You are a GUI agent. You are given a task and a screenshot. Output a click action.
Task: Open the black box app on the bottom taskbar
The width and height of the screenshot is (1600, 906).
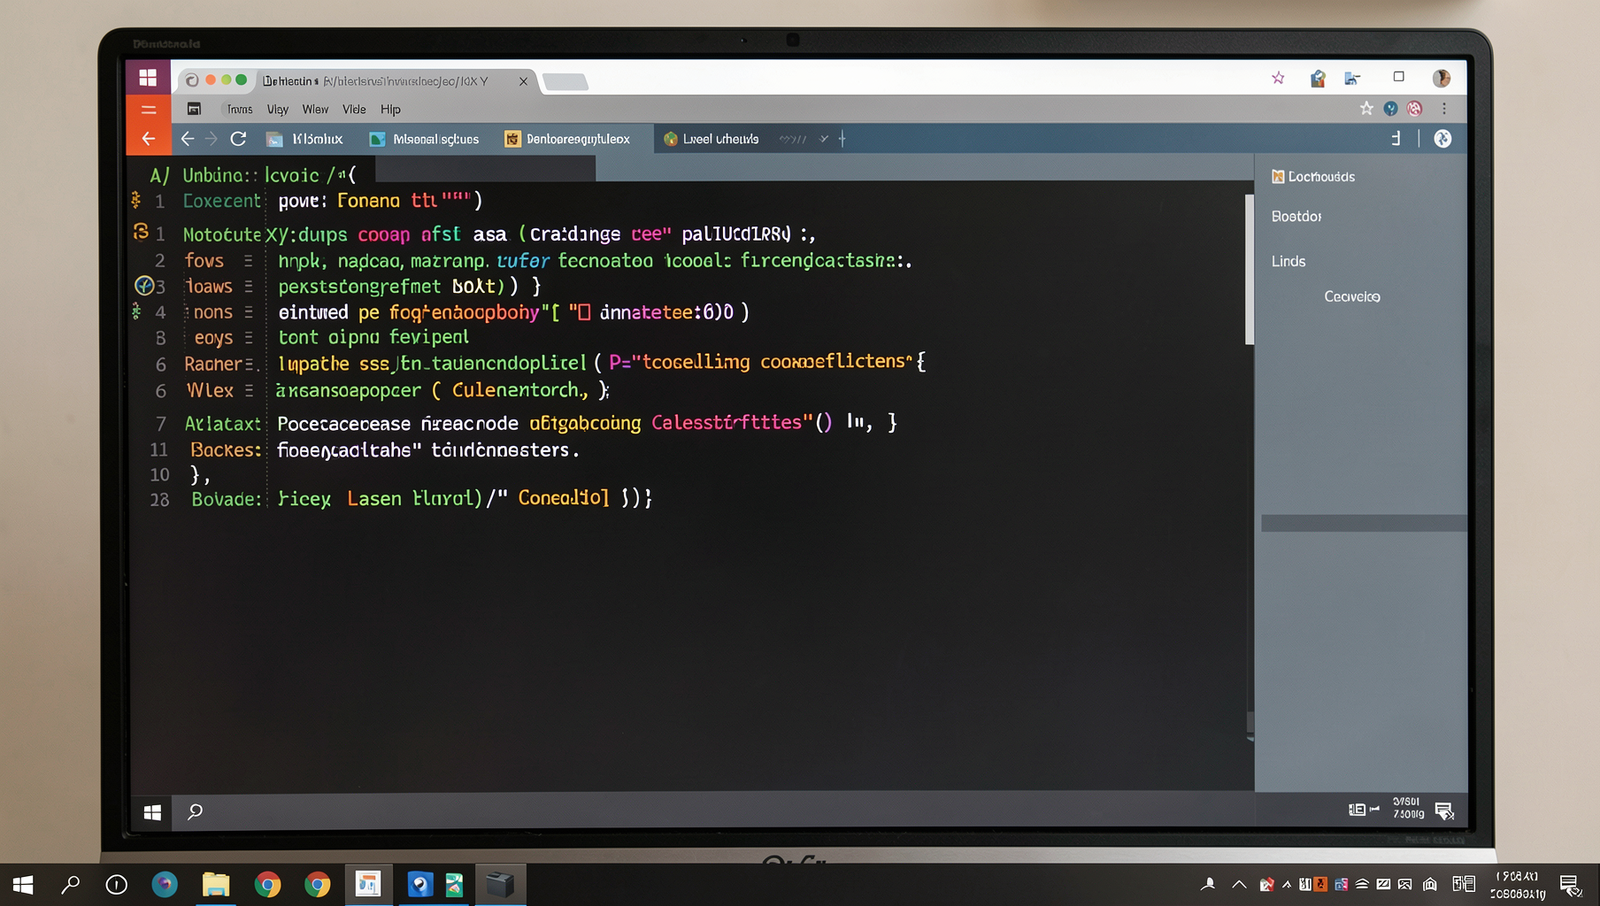point(500,884)
